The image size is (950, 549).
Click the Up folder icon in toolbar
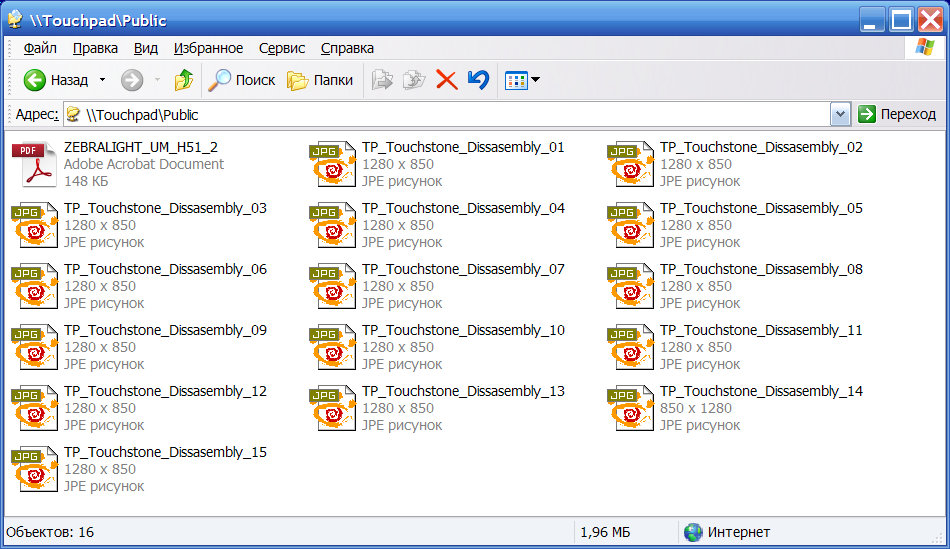183,80
